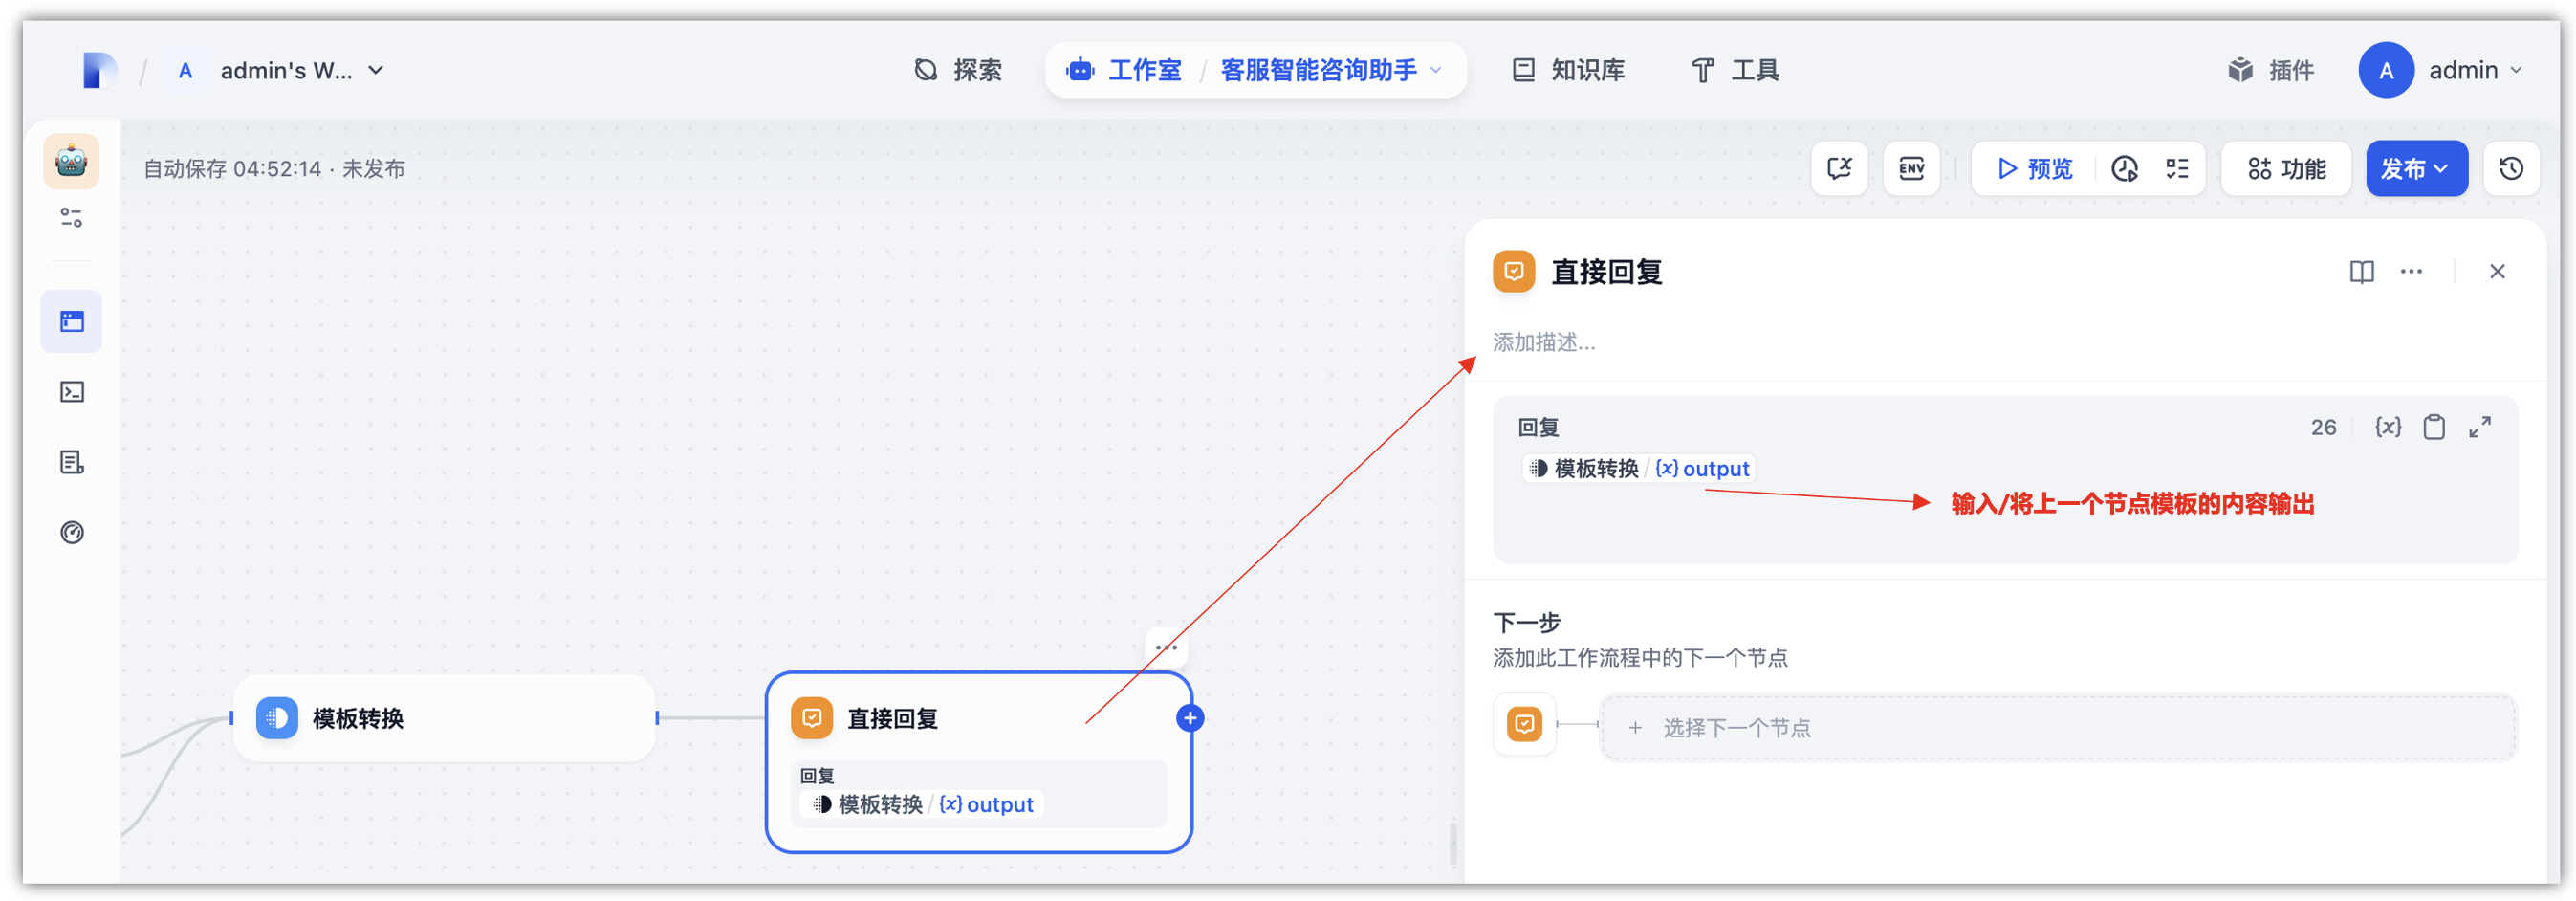The height and width of the screenshot is (901, 2576).
Task: Click the clipboard copy icon in reply panel
Action: point(2434,427)
